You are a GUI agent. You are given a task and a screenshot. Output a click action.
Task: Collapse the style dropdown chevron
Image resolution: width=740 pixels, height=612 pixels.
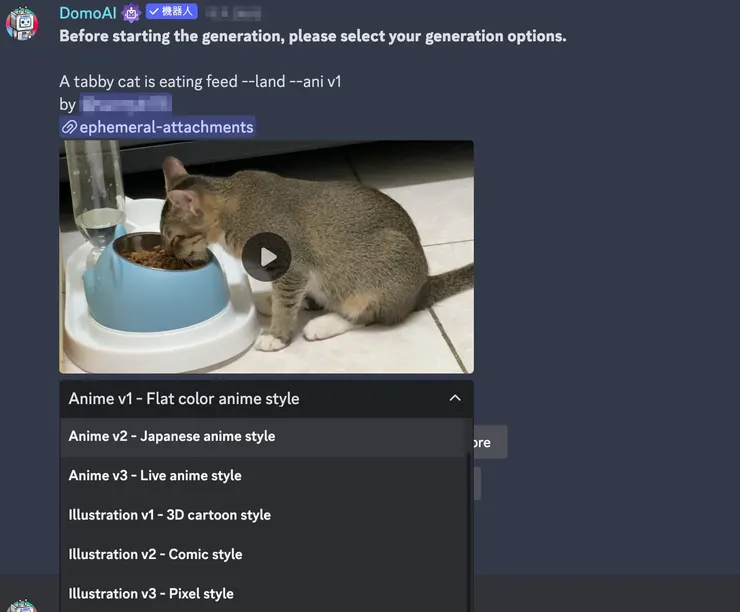coord(455,398)
